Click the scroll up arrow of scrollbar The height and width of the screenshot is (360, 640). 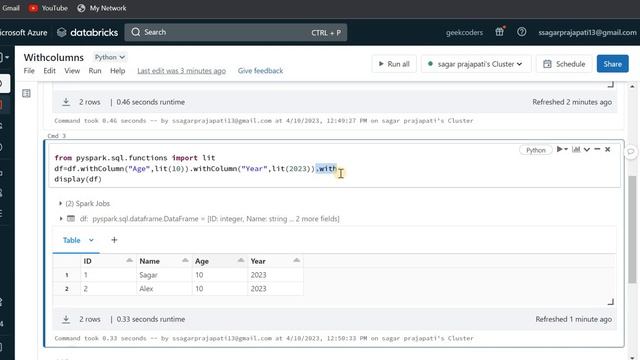coord(632,86)
